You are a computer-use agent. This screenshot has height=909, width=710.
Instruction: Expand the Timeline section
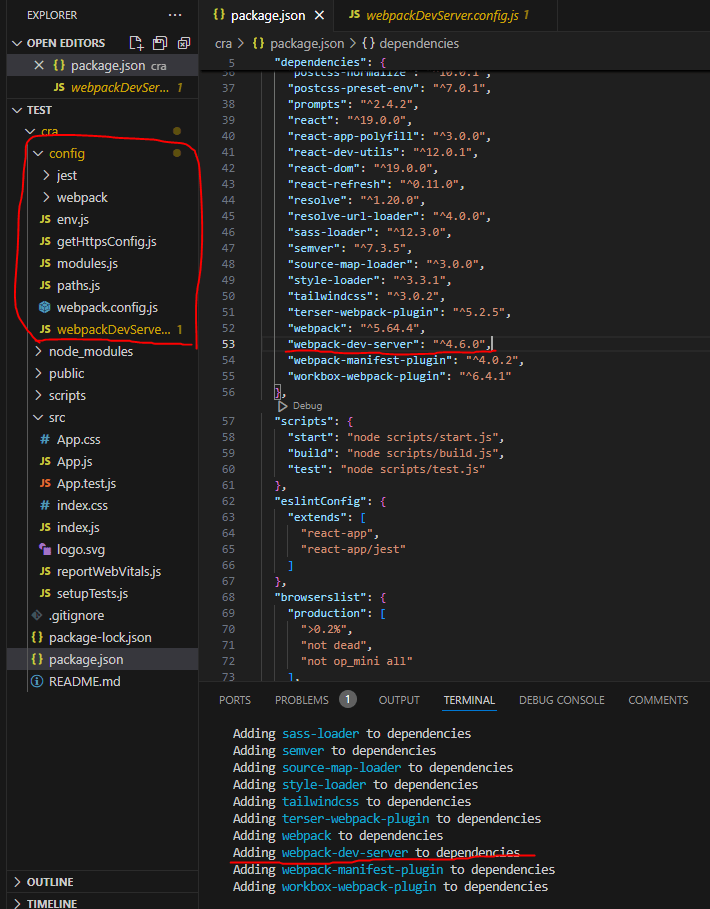pyautogui.click(x=52, y=903)
